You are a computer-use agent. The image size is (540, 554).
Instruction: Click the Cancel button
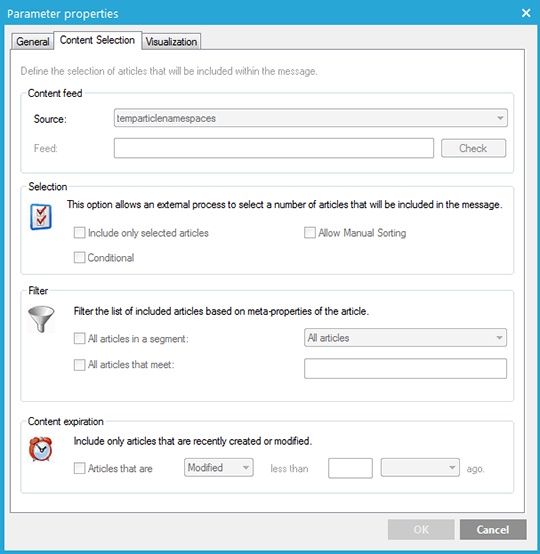[493, 529]
